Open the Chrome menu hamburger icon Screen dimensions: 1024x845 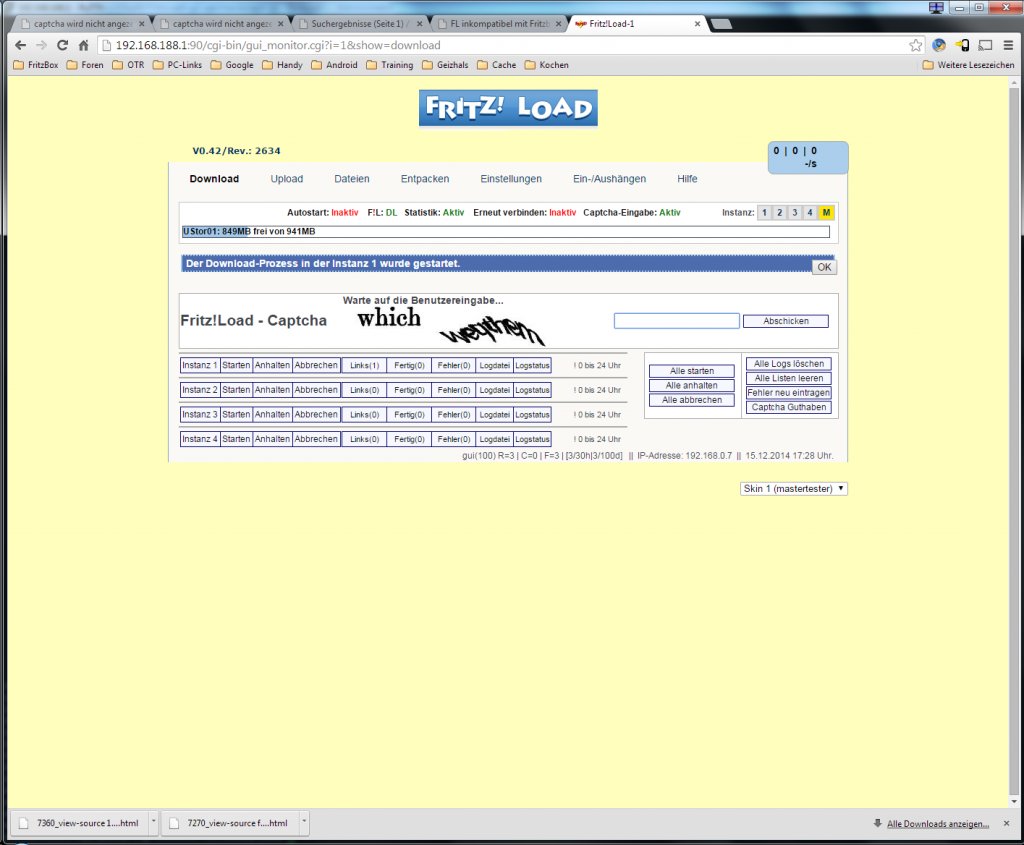[x=1008, y=45]
